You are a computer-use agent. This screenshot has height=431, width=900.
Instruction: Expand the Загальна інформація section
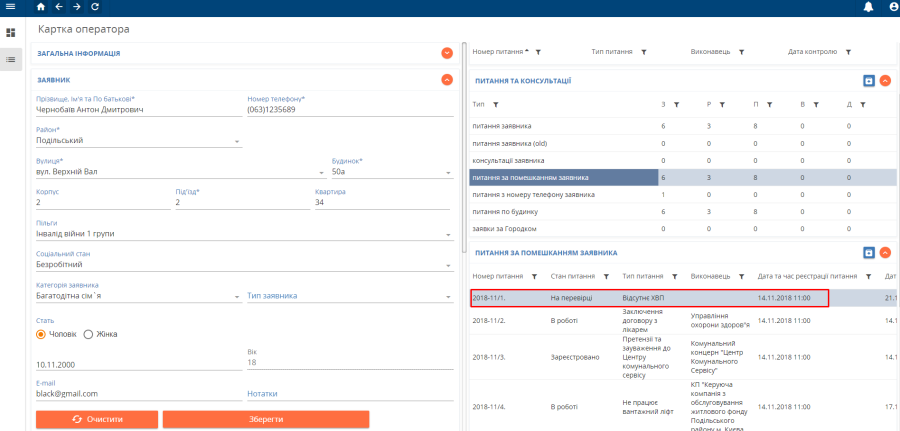(x=446, y=53)
